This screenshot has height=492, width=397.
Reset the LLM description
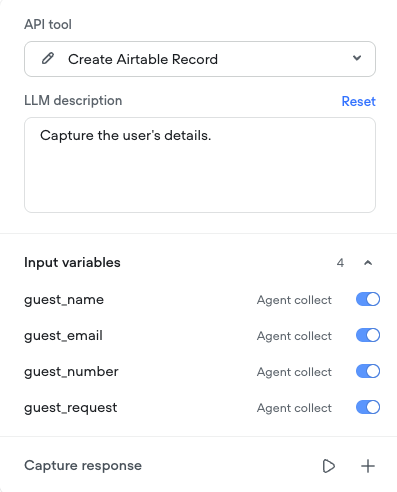pyautogui.click(x=359, y=101)
